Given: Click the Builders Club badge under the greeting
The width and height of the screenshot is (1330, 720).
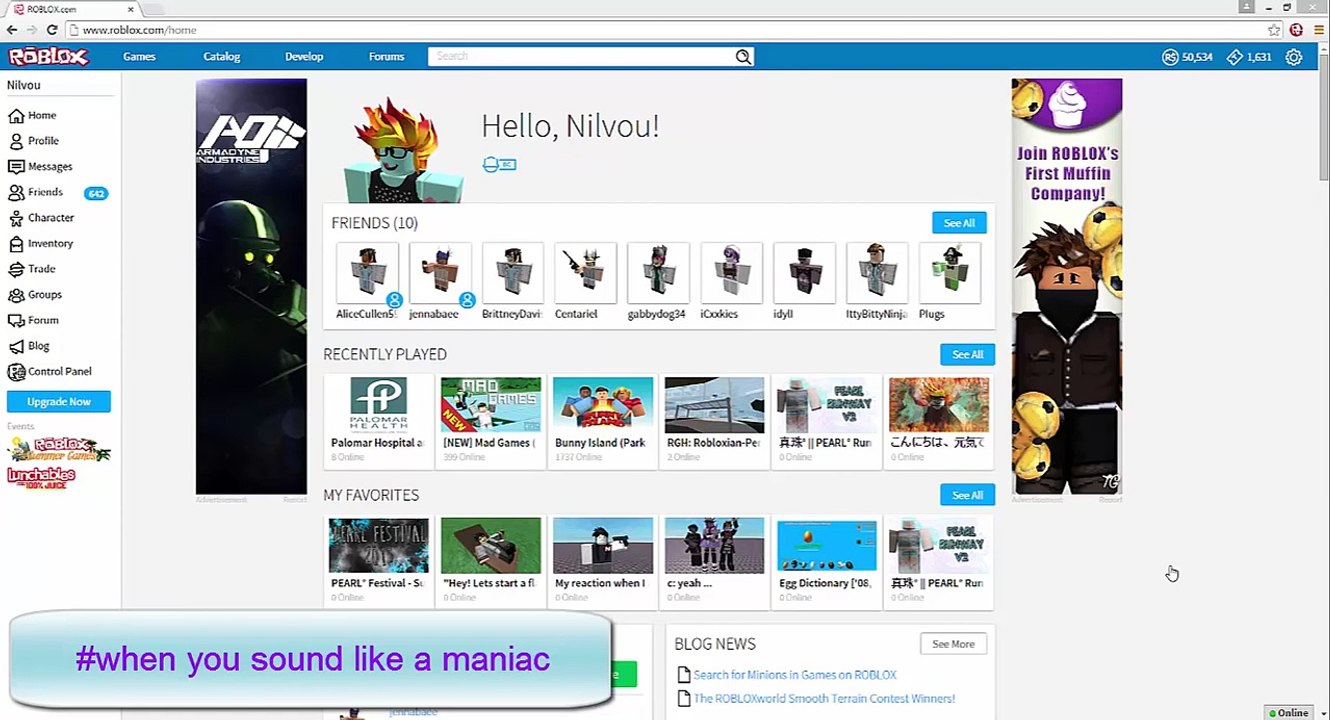Looking at the screenshot, I should click(499, 164).
